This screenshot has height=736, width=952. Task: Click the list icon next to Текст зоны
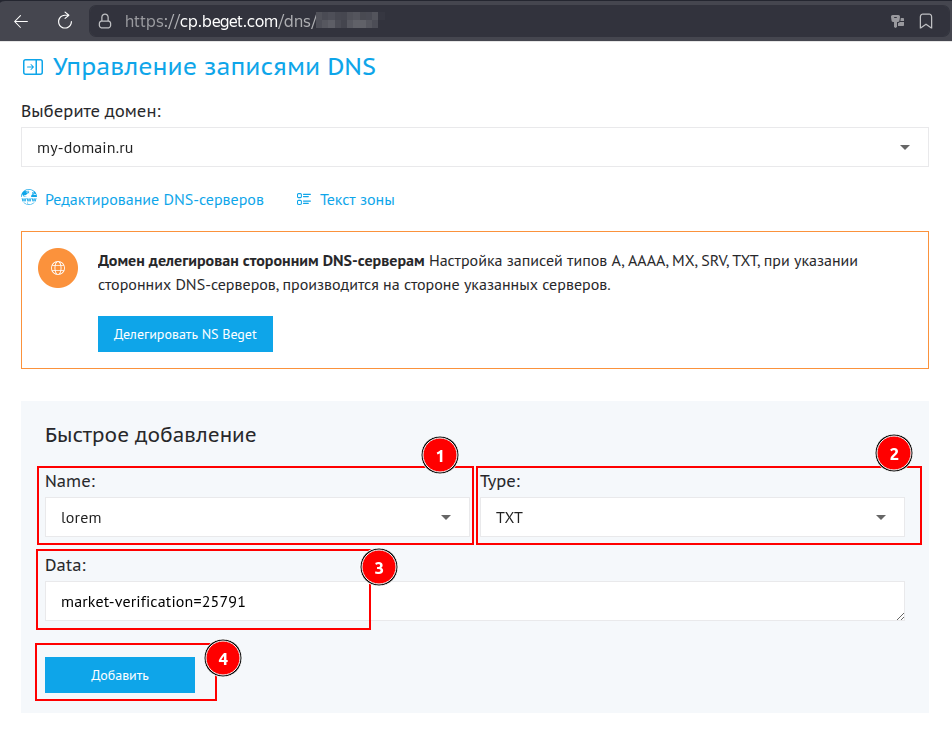coord(303,199)
